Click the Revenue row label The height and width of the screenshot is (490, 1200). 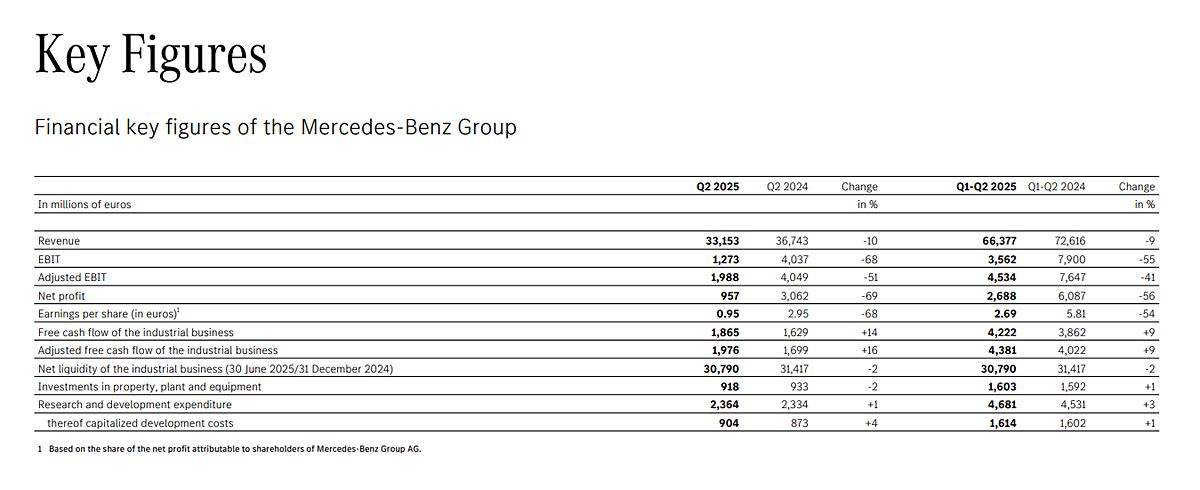coord(59,241)
